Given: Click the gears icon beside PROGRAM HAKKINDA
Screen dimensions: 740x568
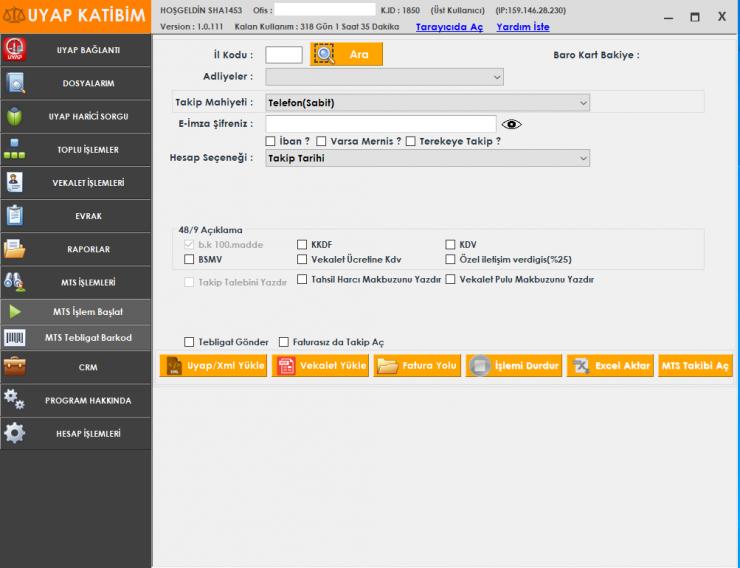Looking at the screenshot, I should point(15,400).
